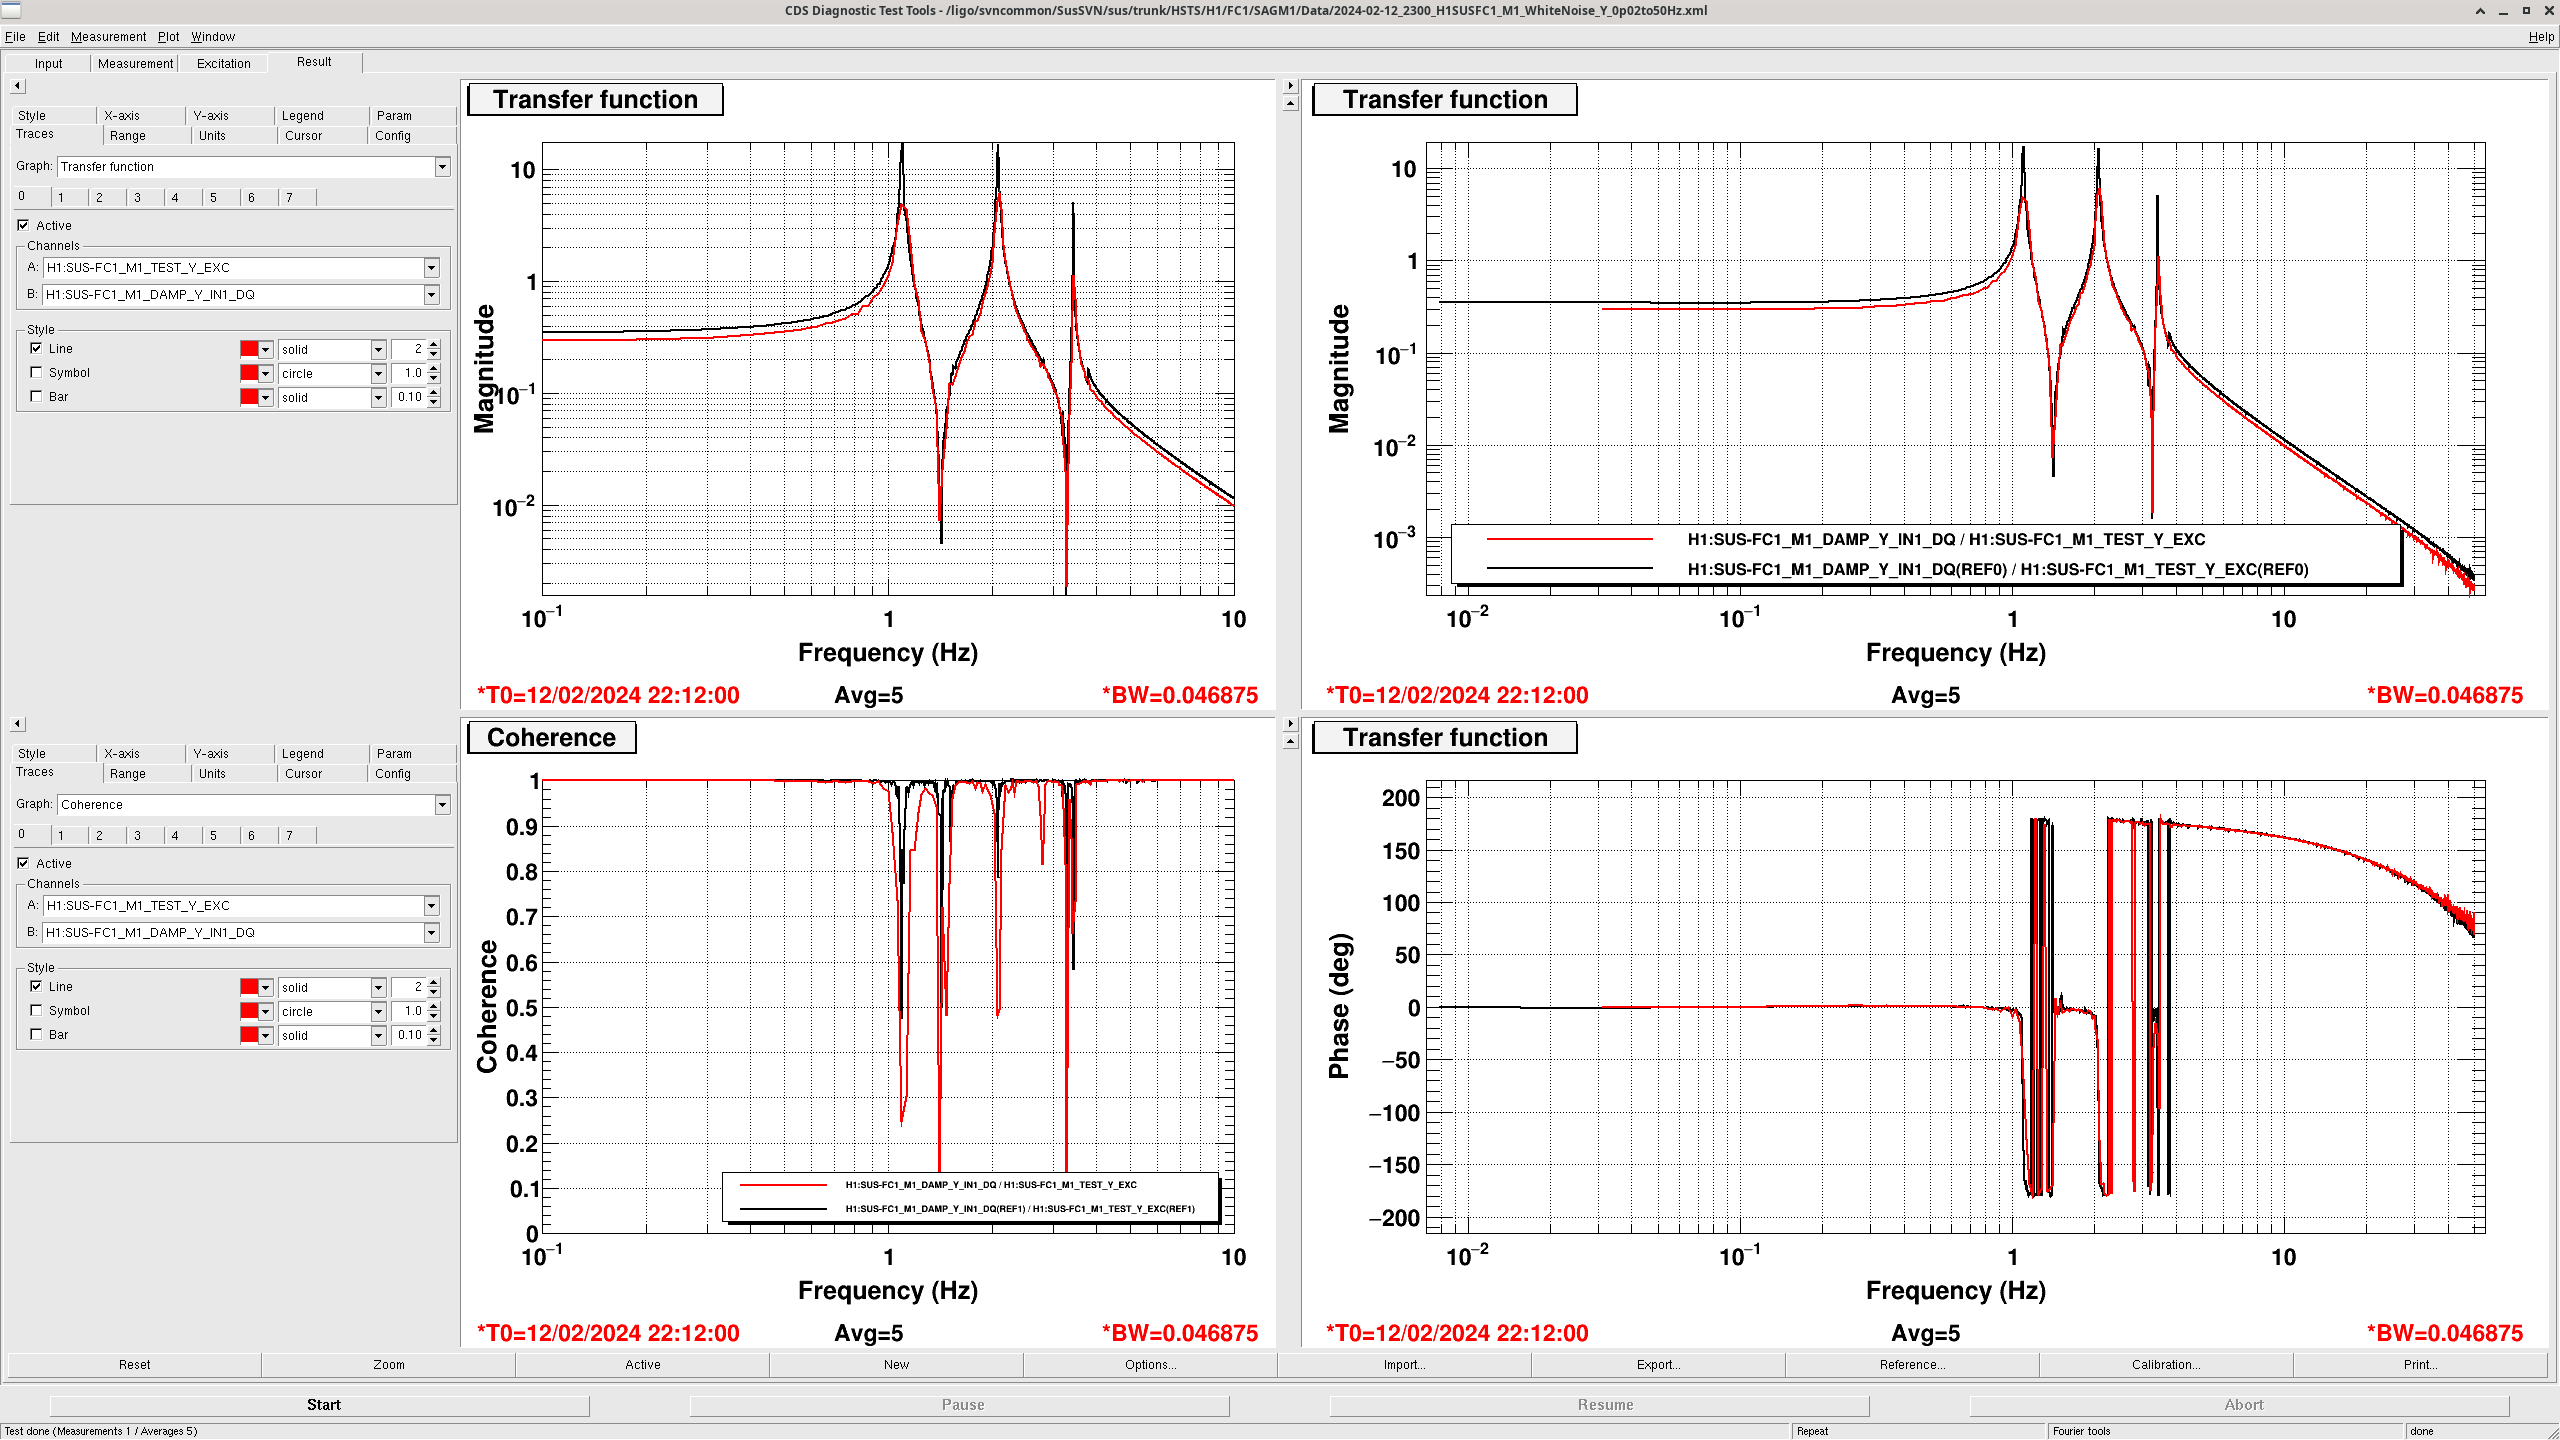
Task: Increase line width stepper in Transfer function panel
Action: pos(434,344)
